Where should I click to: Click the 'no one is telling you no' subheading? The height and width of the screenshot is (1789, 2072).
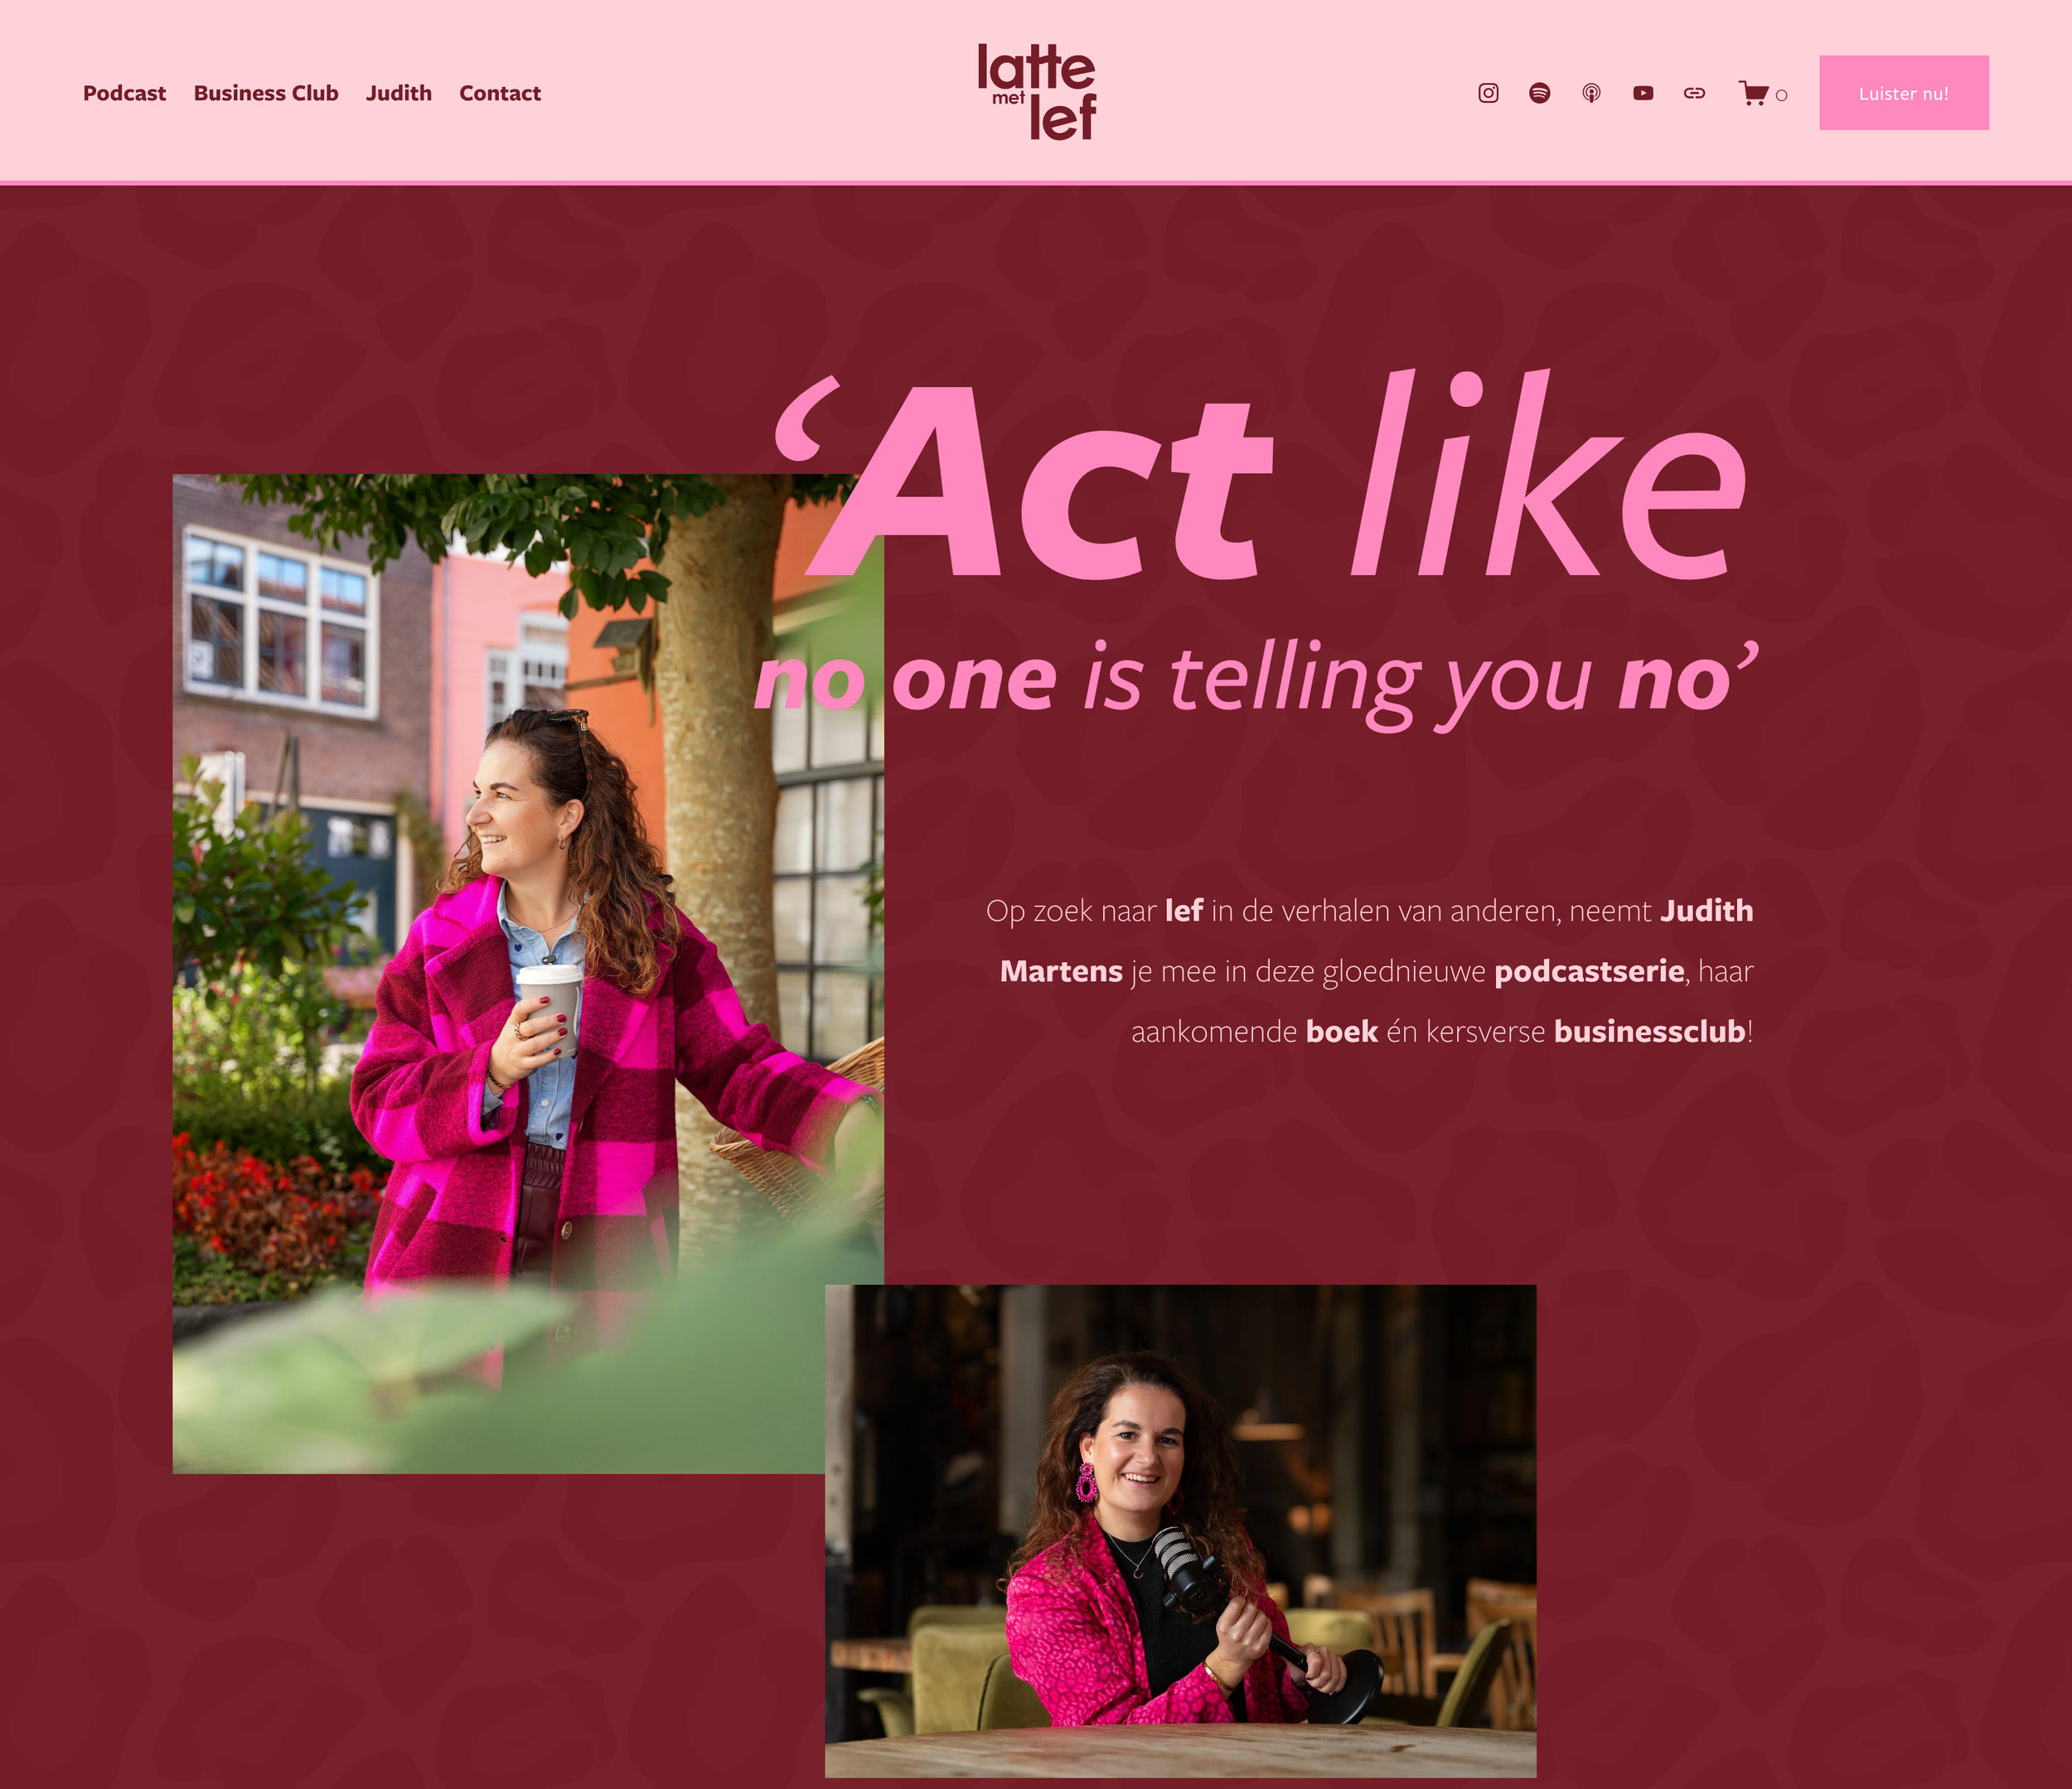pos(1256,682)
